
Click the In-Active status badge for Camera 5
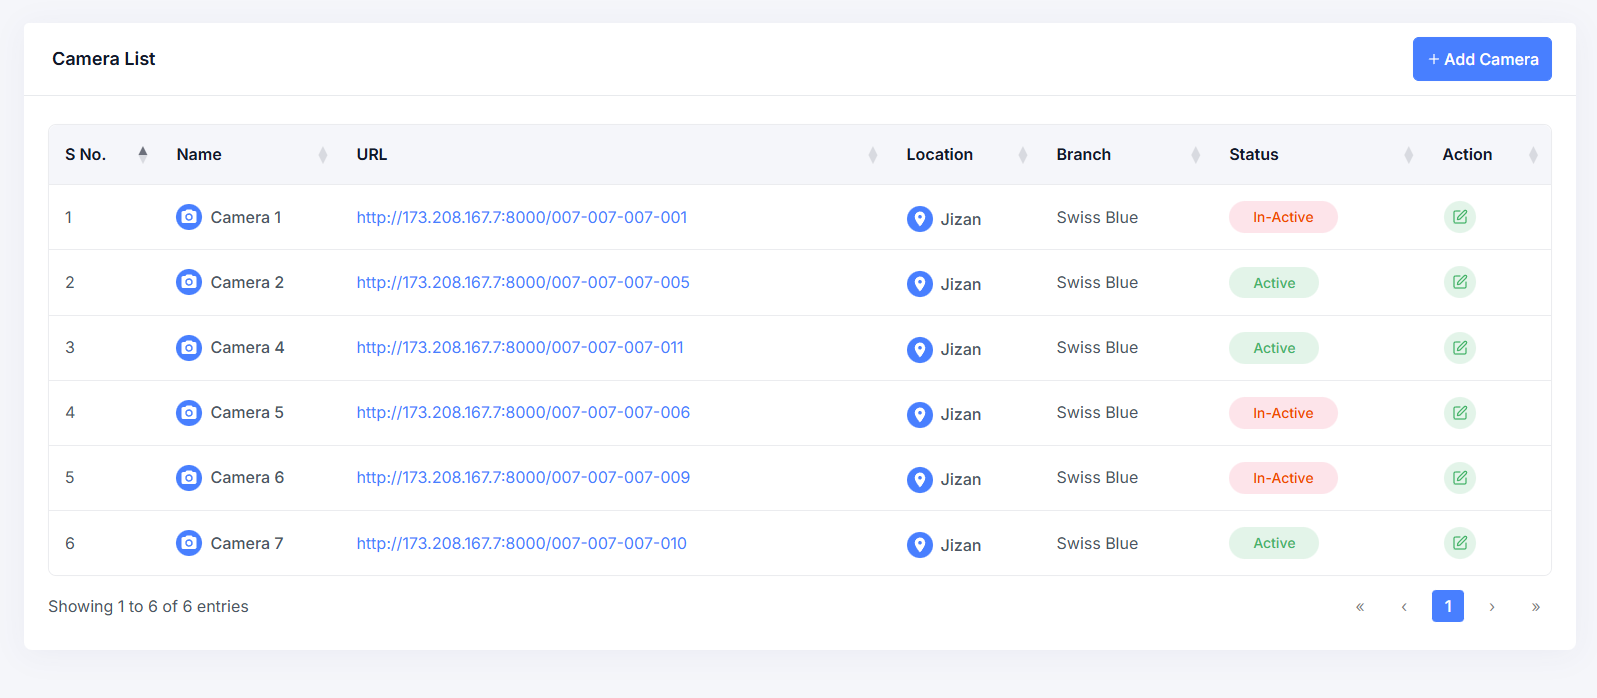click(x=1282, y=413)
